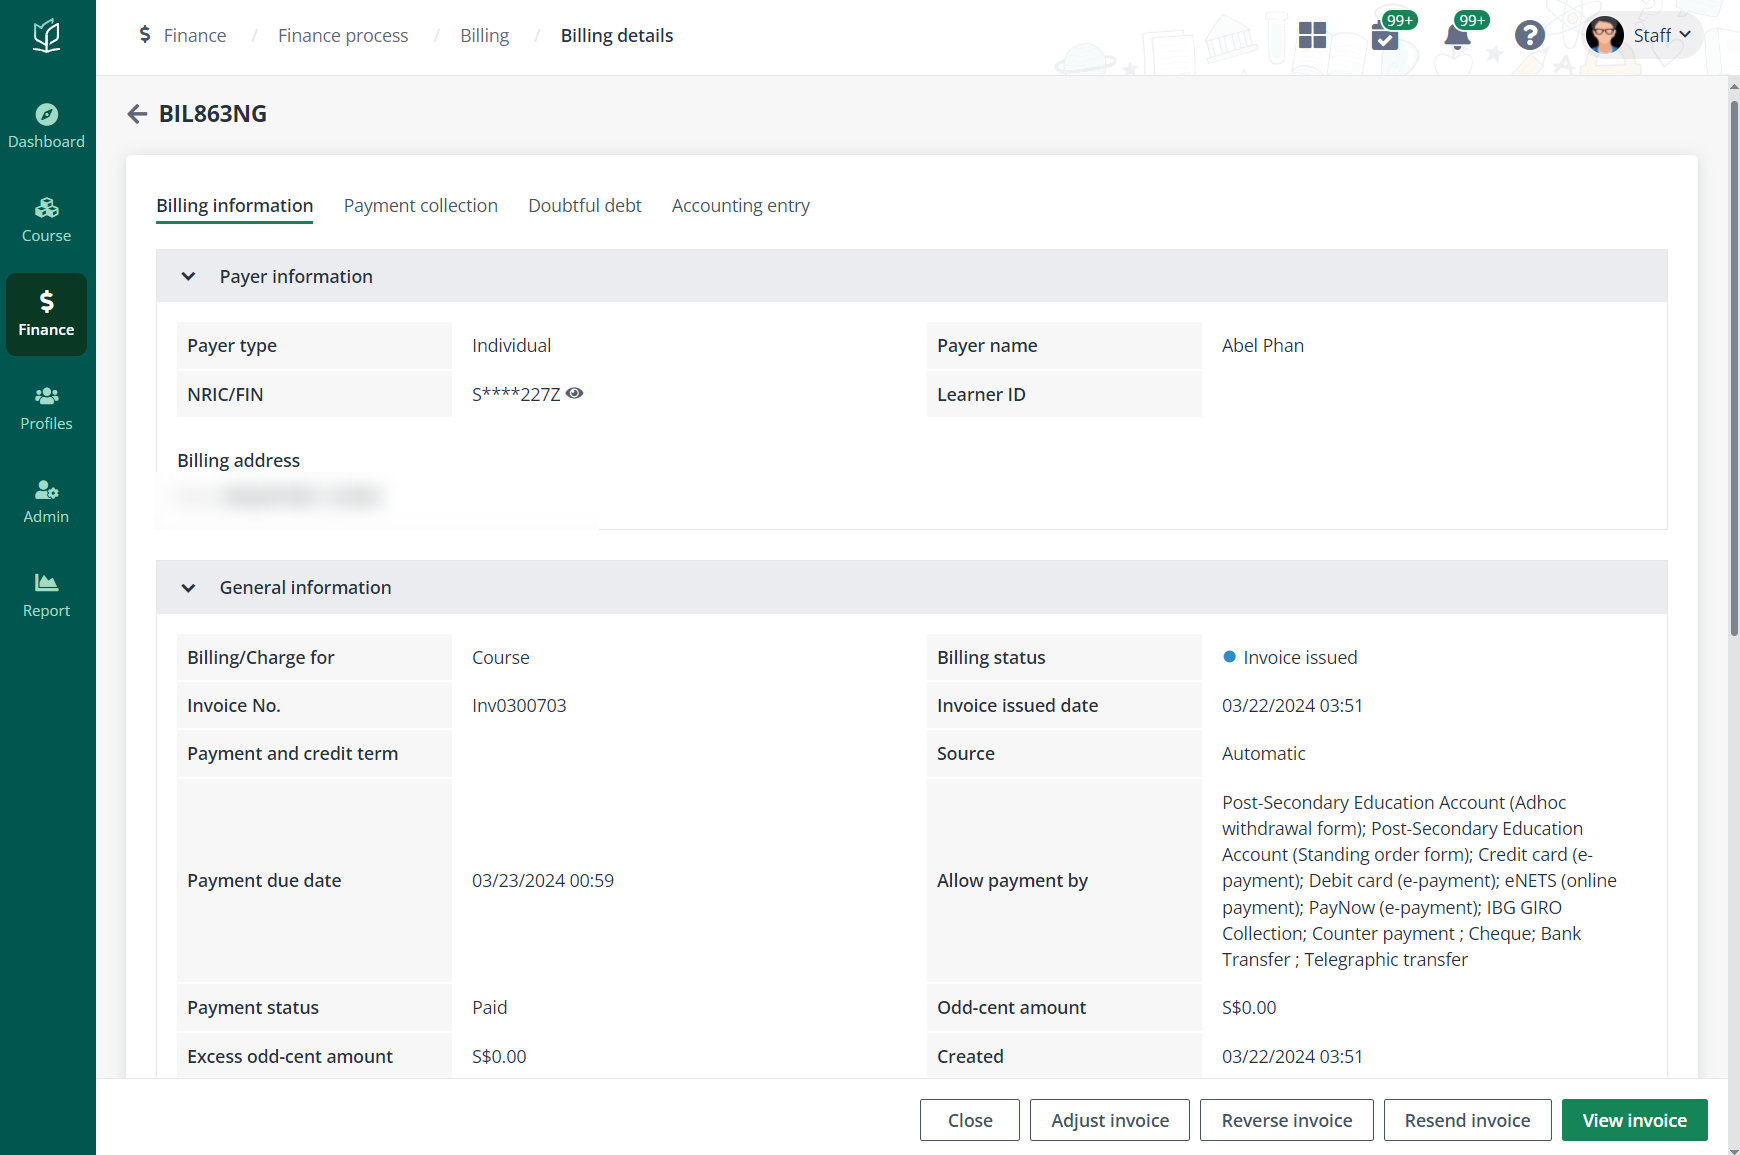
Task: Click the Billing address label
Action: click(239, 461)
